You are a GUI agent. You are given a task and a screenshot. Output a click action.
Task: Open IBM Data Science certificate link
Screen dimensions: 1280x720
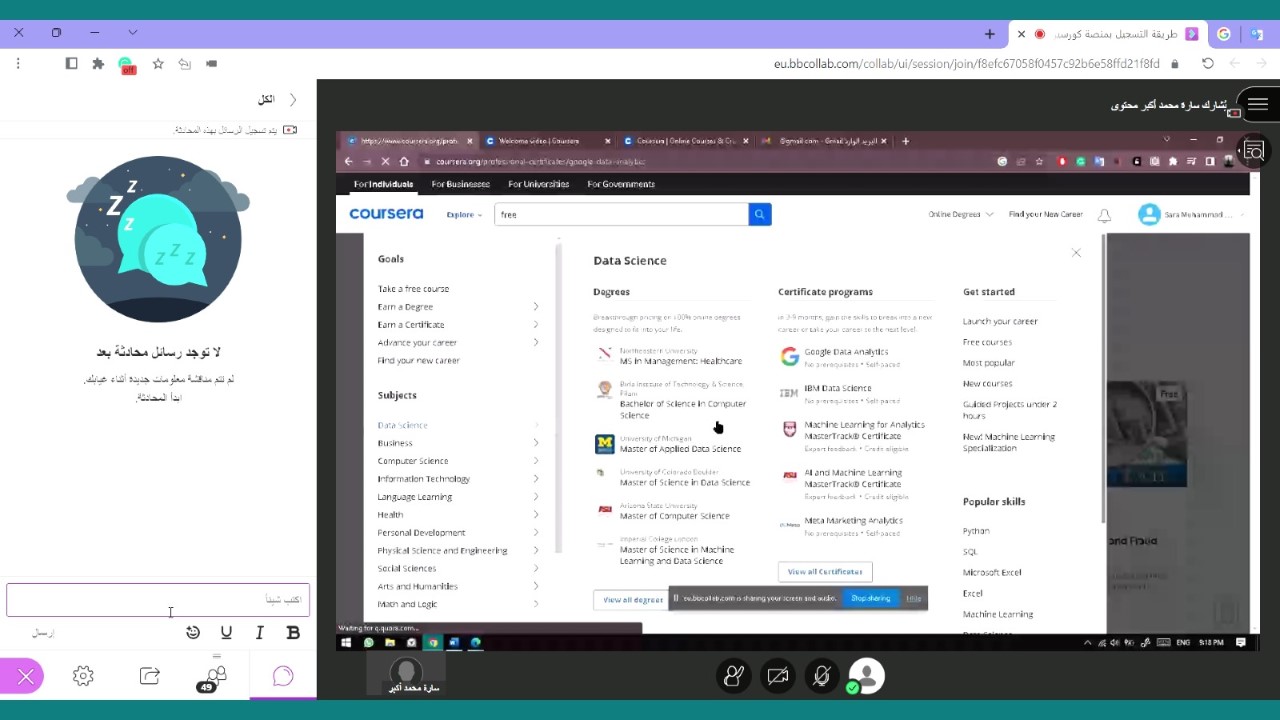pos(838,388)
